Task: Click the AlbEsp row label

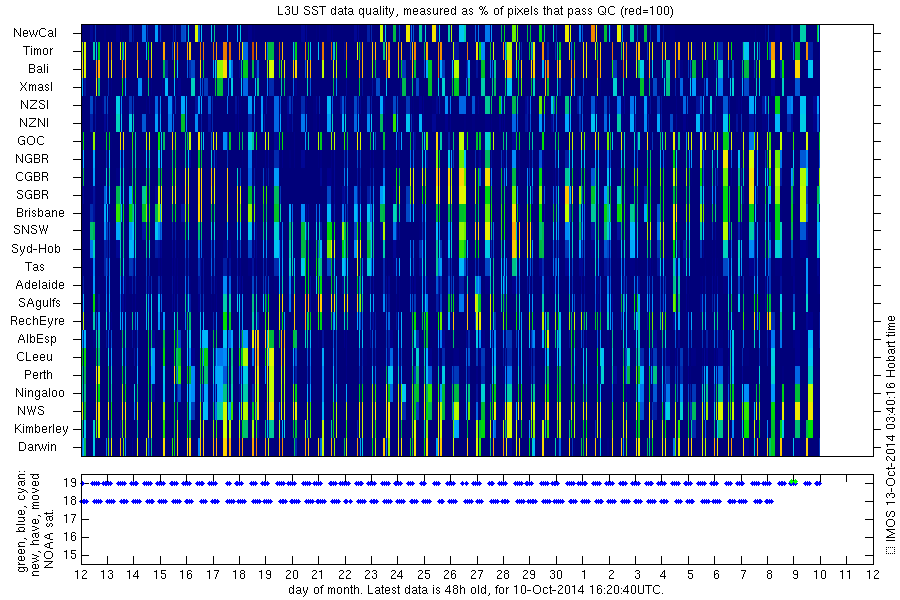Action: [x=37, y=339]
